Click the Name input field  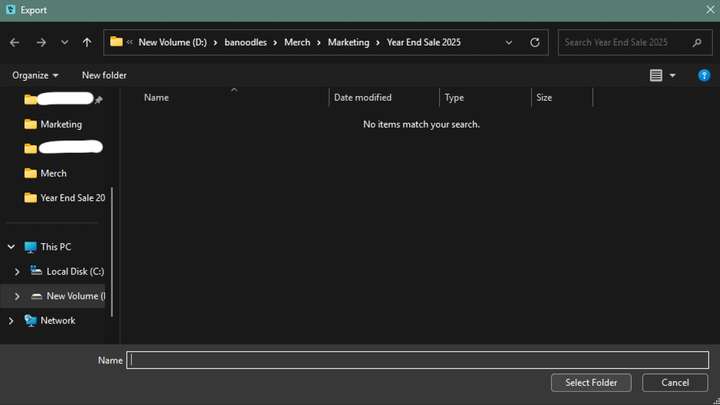[418, 360]
